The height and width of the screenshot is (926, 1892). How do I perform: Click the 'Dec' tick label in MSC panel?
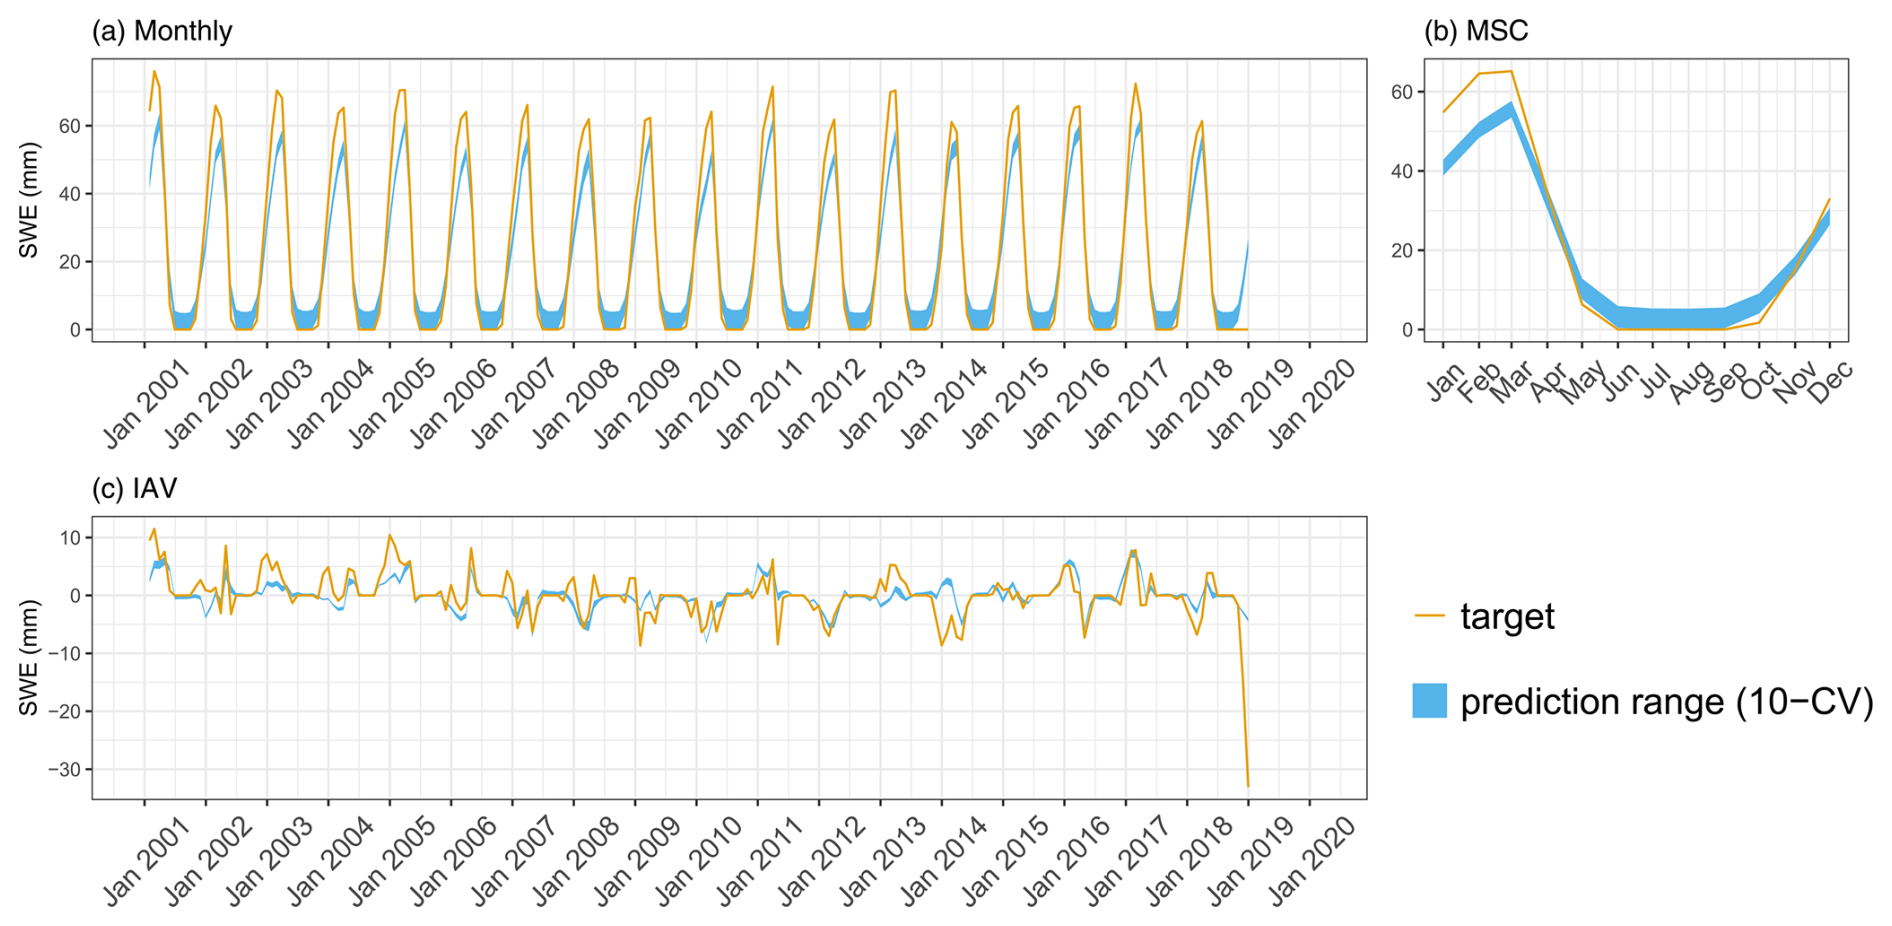click(x=1830, y=381)
